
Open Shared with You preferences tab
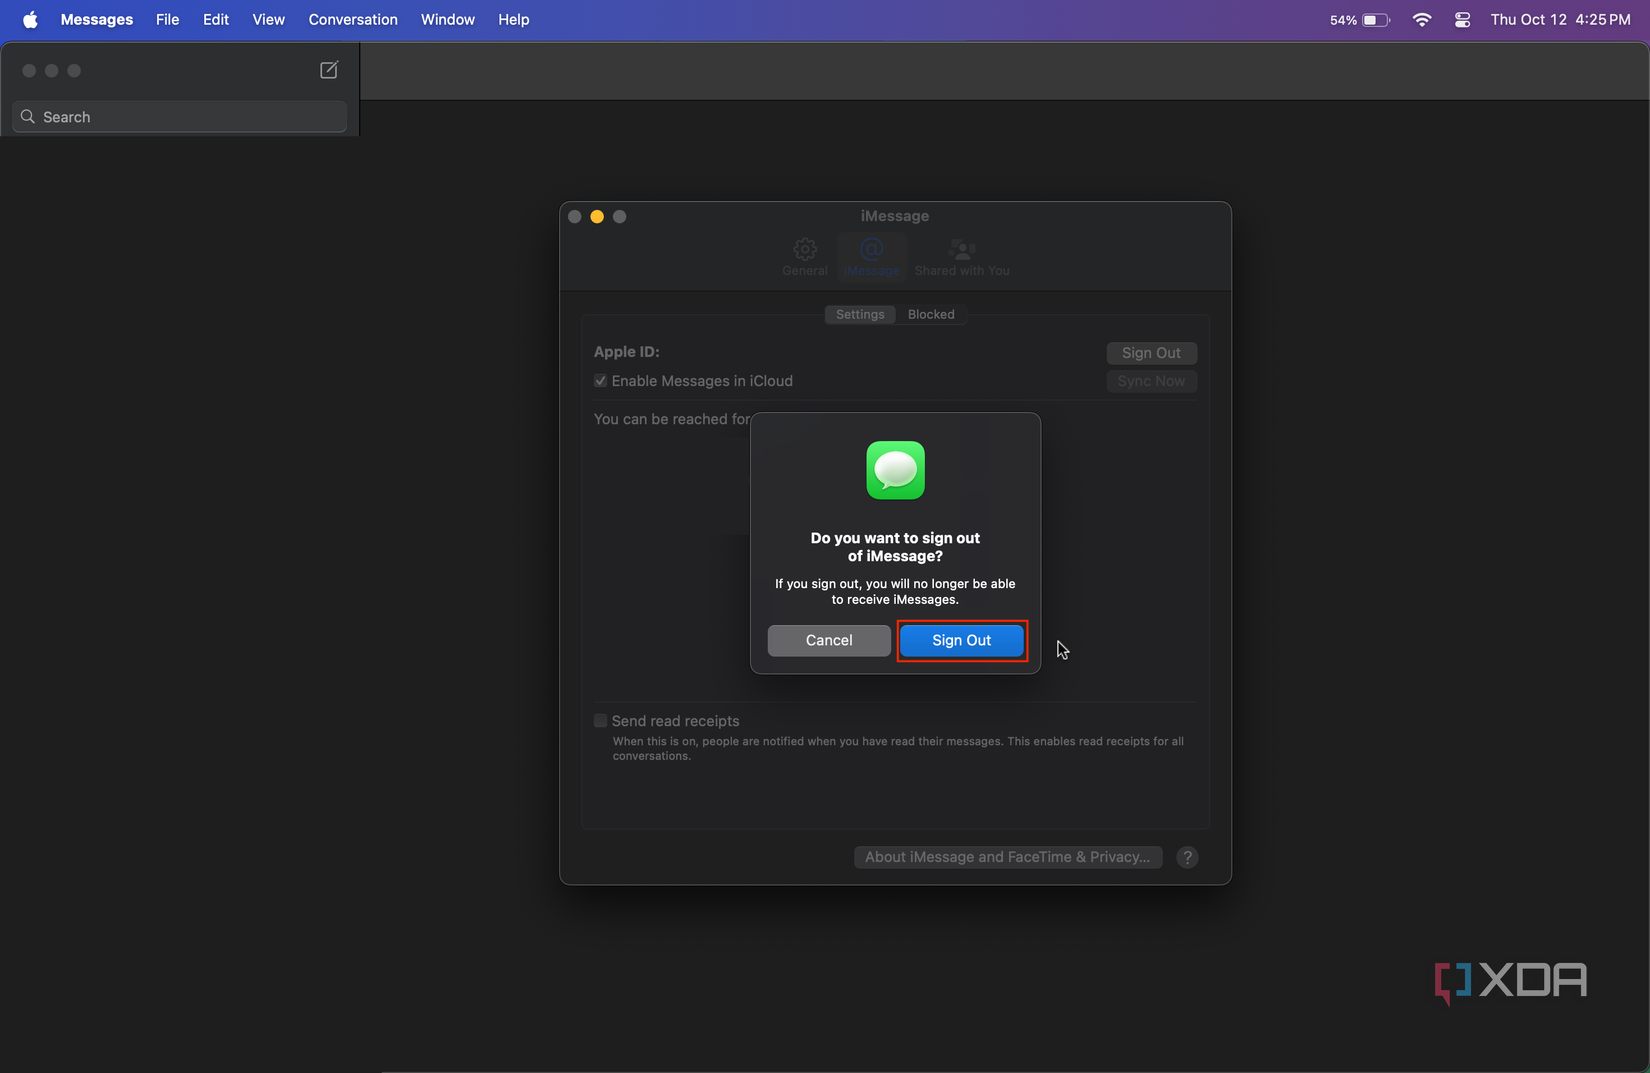pos(962,256)
